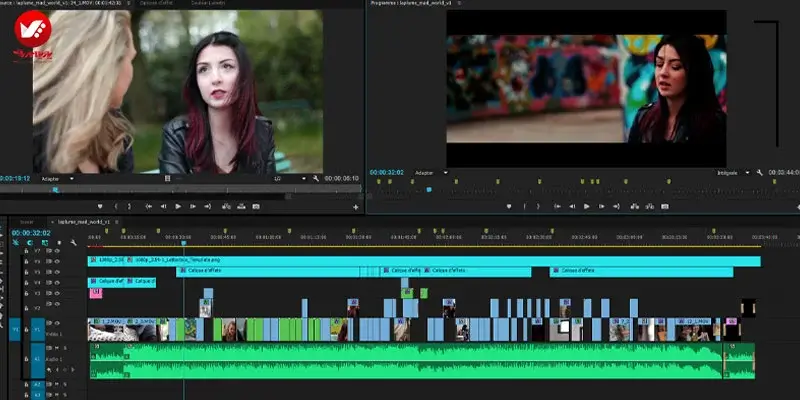Screen dimensions: 800x400
Task: Toggle V1 source patching indicator
Action: pos(15,329)
